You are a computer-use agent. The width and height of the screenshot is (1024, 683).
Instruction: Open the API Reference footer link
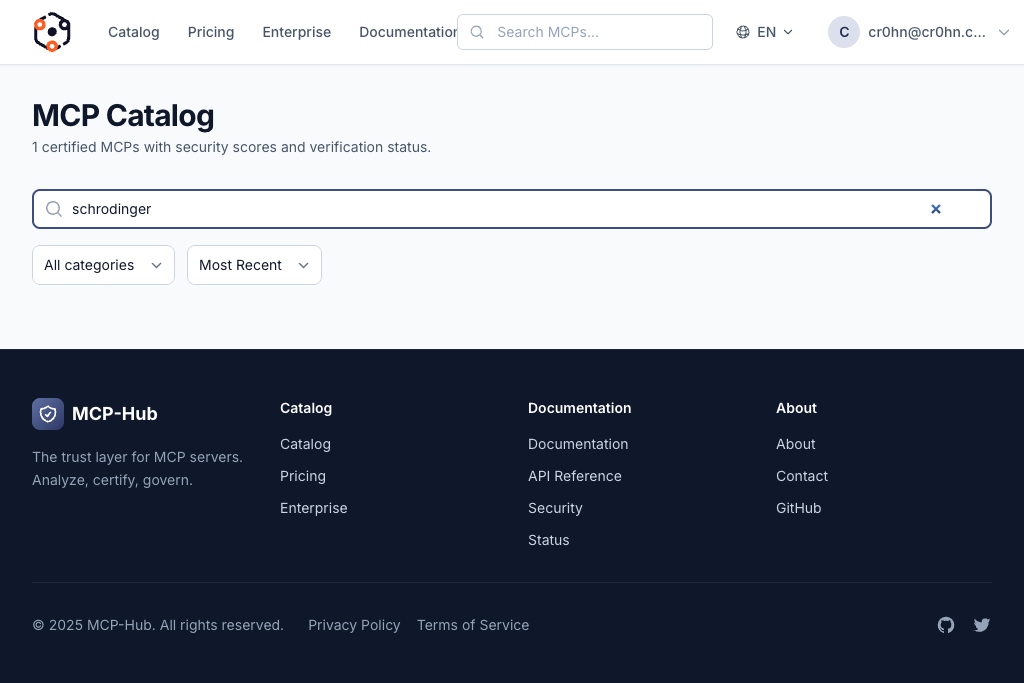pos(575,476)
